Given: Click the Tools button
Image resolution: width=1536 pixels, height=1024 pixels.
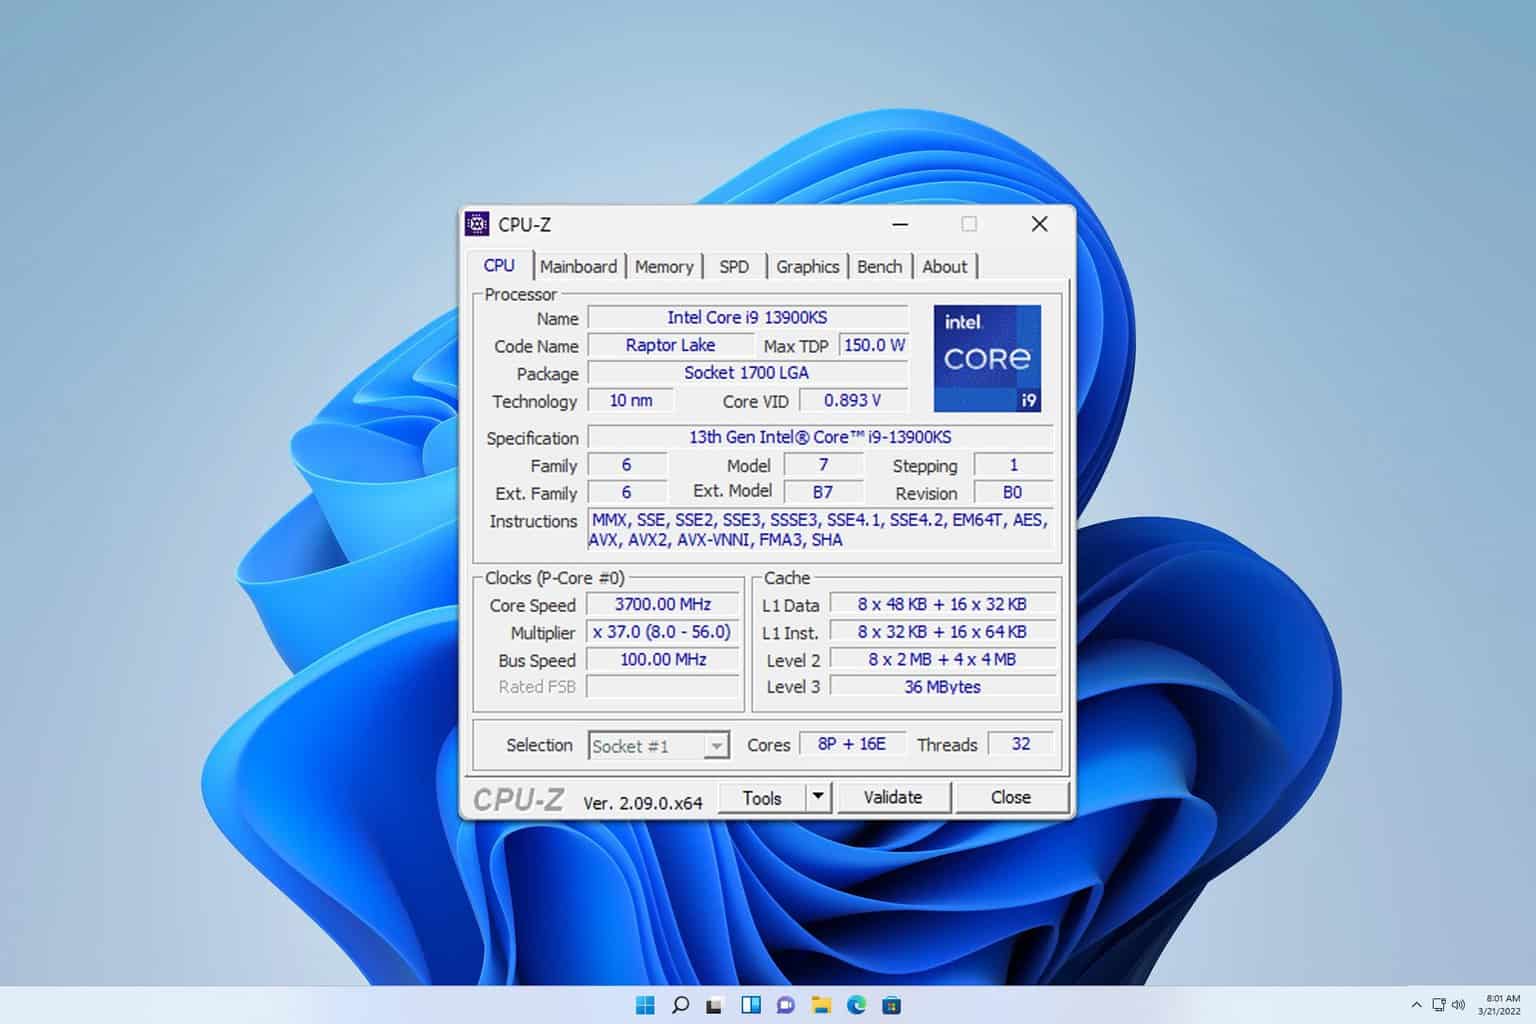Looking at the screenshot, I should pos(762,797).
